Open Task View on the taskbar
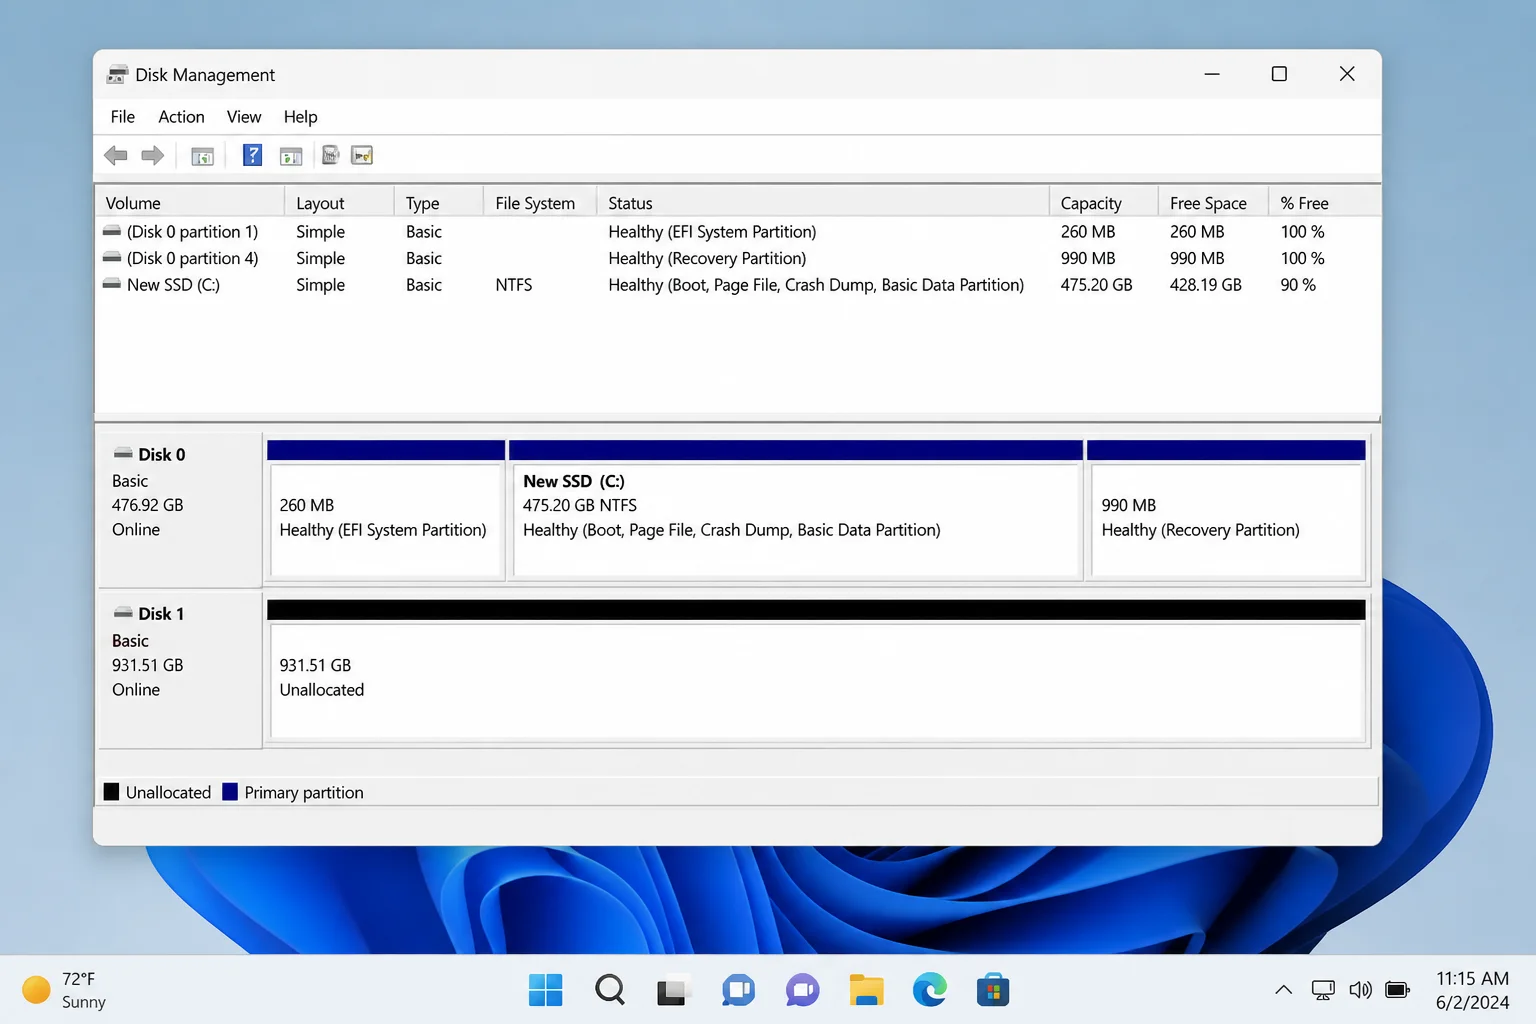Viewport: 1536px width, 1024px height. [673, 990]
